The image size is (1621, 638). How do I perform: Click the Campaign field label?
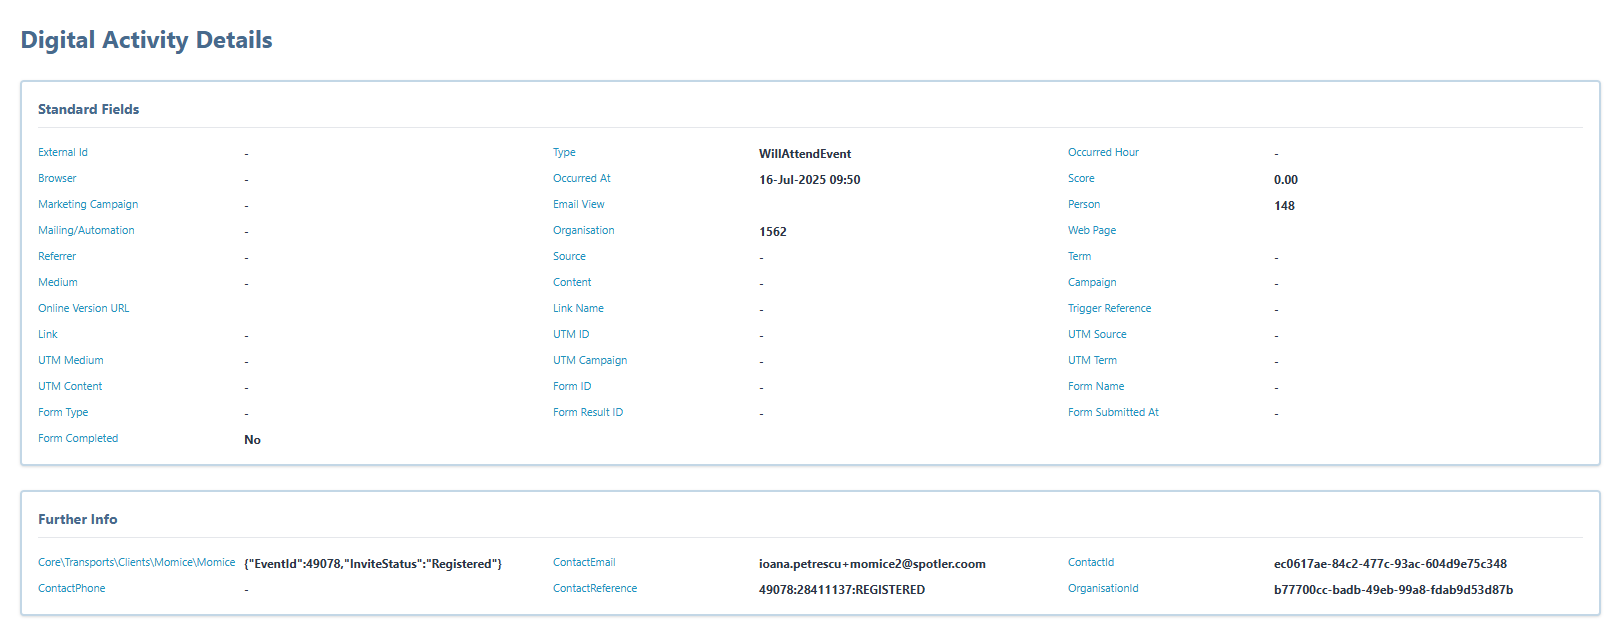[1092, 282]
